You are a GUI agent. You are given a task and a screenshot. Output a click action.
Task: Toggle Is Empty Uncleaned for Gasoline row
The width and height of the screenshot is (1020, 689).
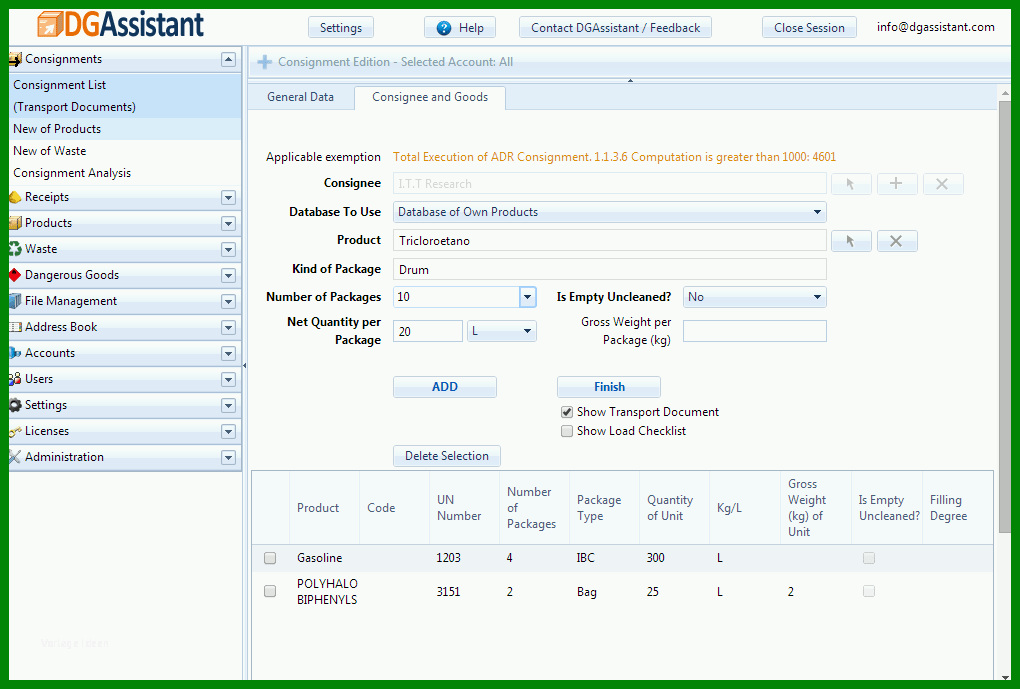tap(868, 558)
